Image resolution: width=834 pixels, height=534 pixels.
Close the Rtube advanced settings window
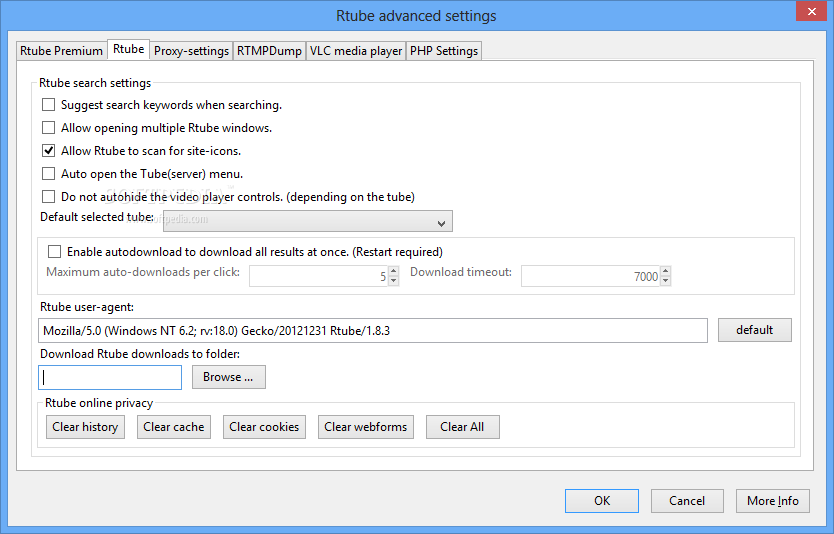(811, 11)
